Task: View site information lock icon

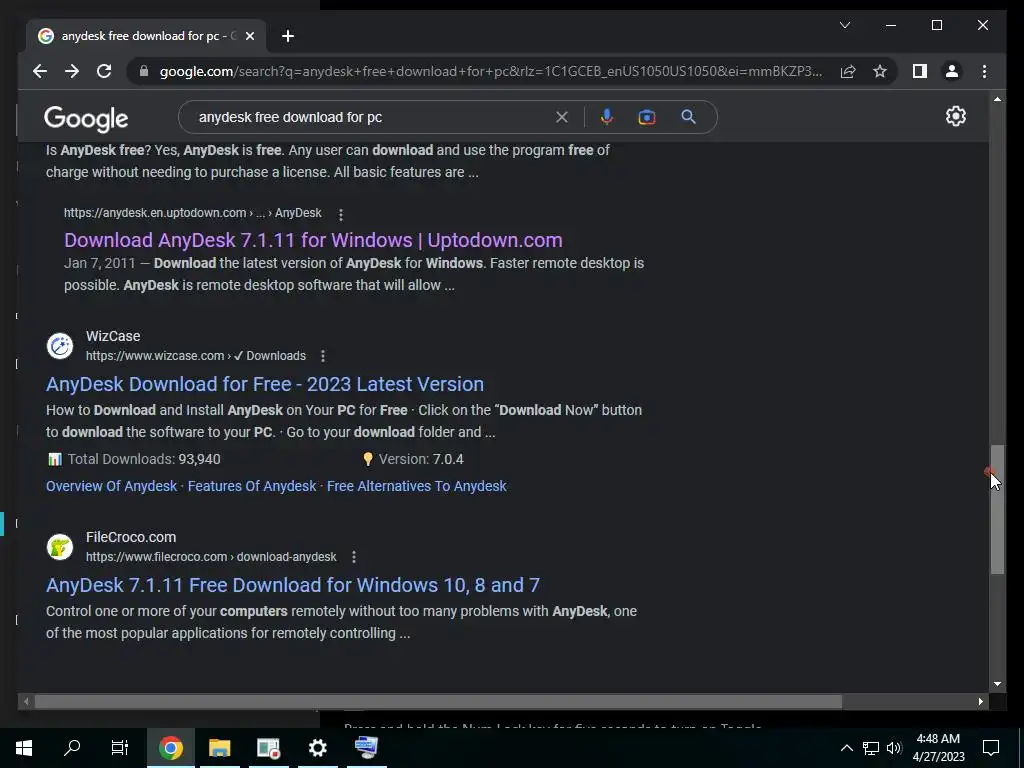Action: [144, 71]
